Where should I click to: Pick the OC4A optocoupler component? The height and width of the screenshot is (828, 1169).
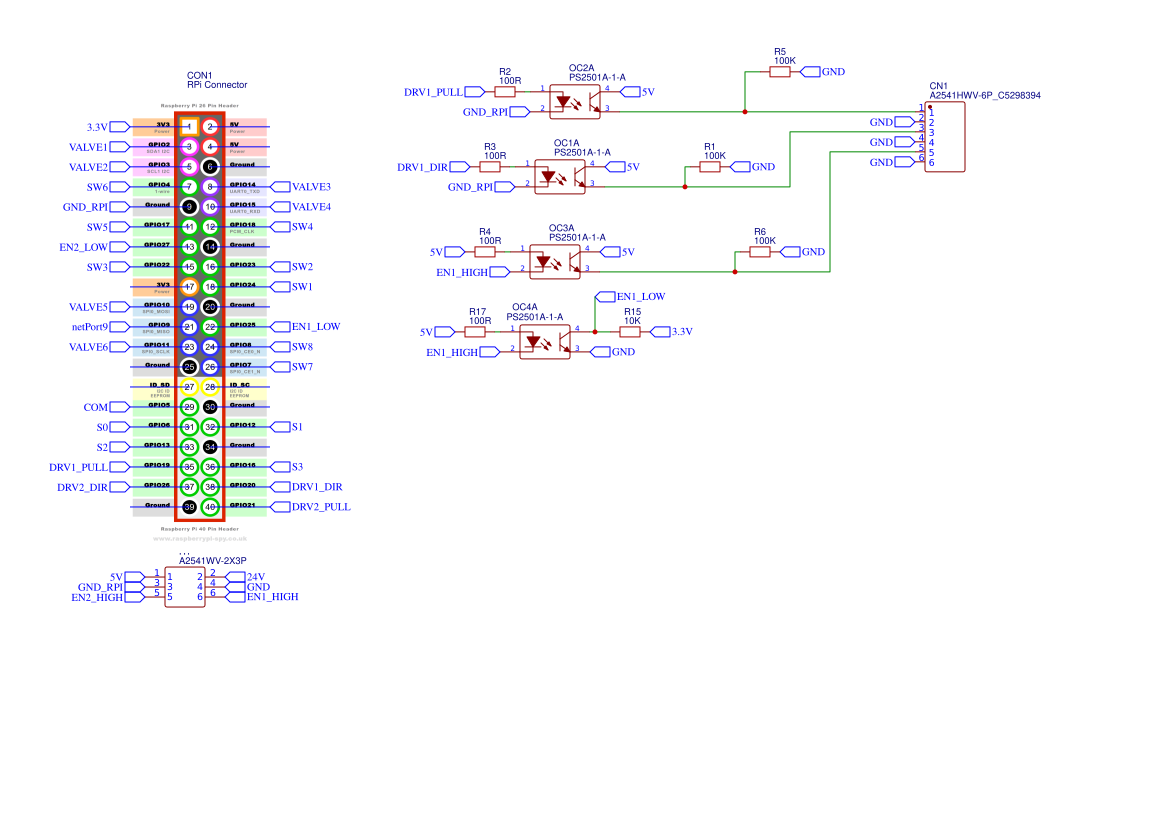[544, 341]
